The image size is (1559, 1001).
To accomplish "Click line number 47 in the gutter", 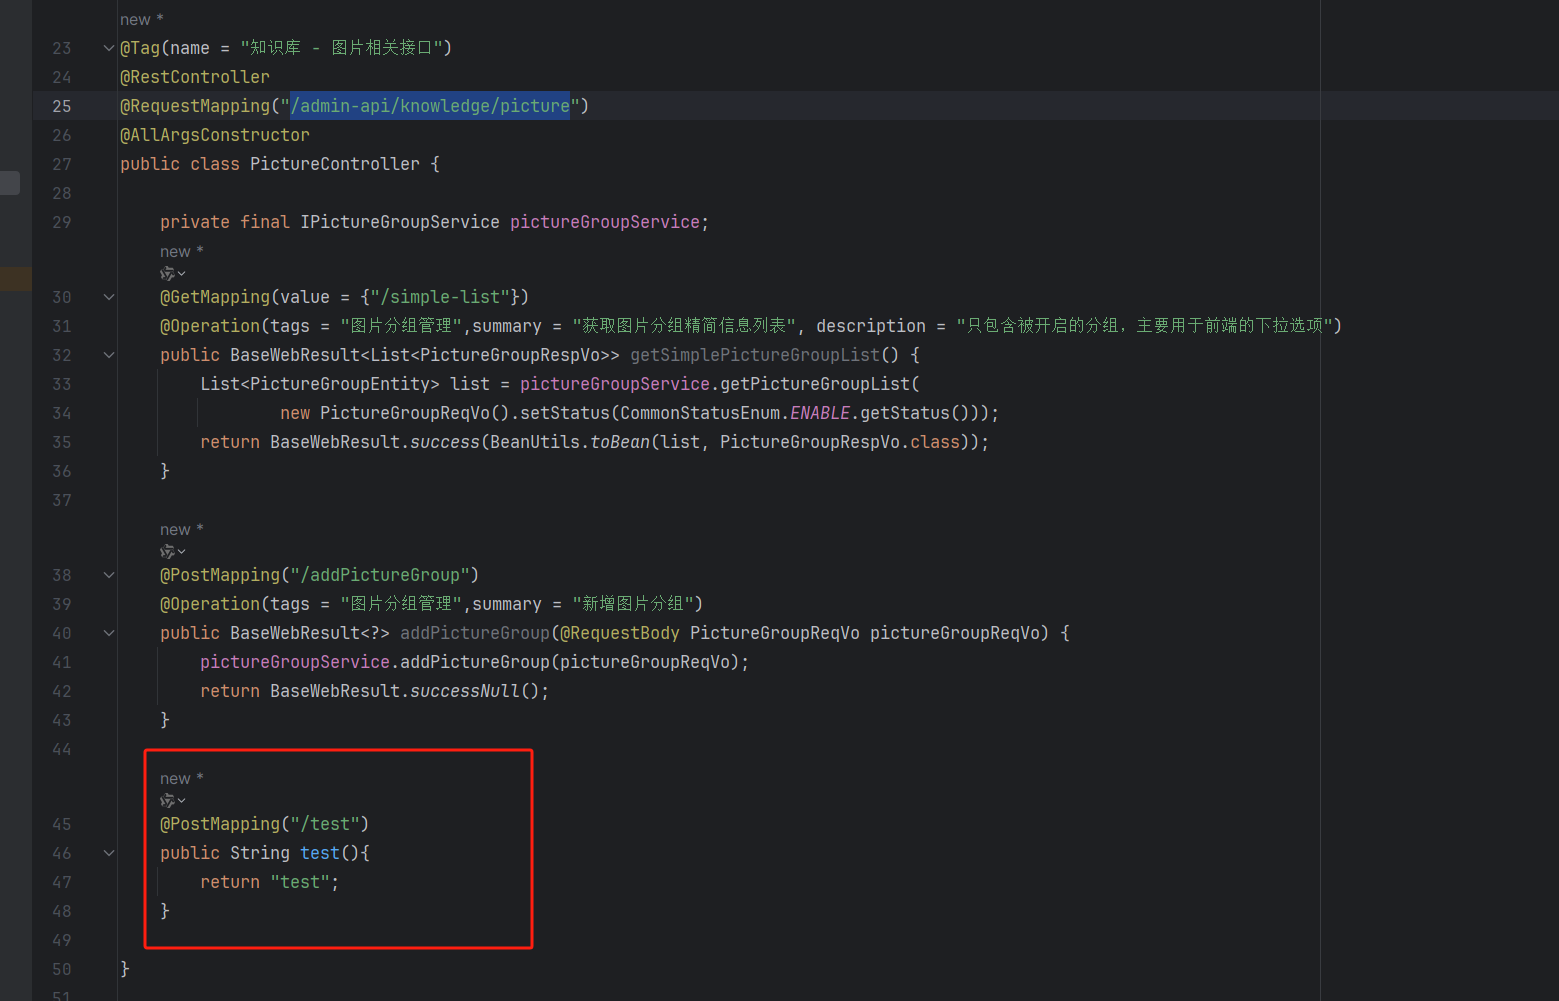I will (62, 882).
